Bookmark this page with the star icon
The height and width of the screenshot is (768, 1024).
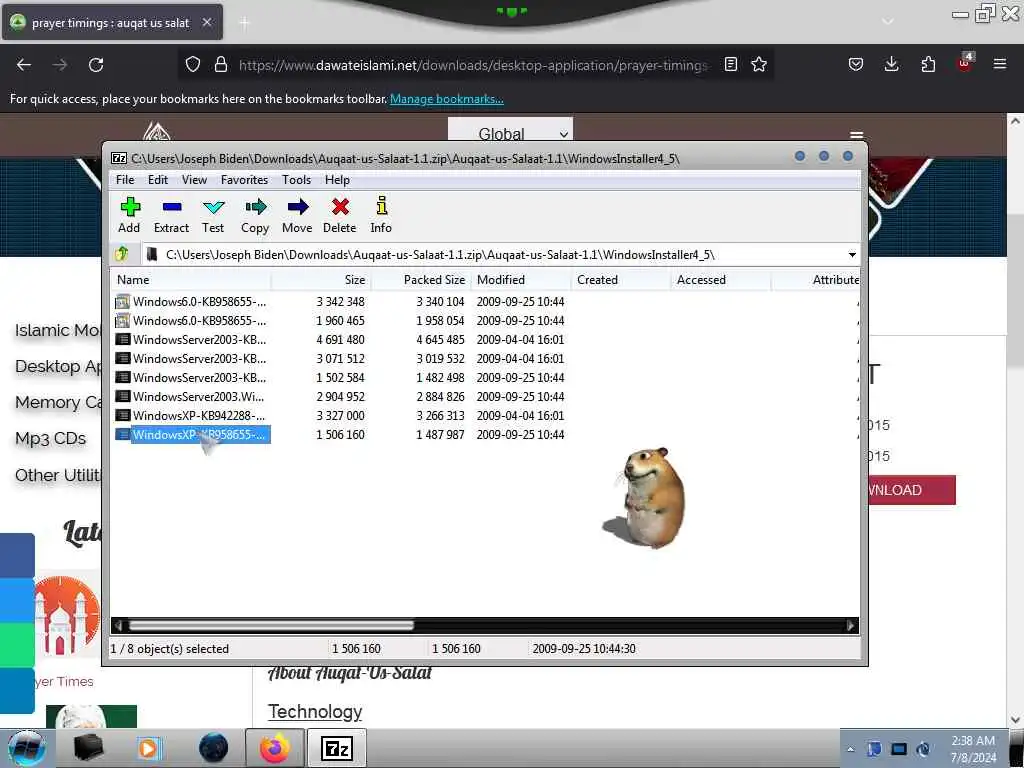758,64
